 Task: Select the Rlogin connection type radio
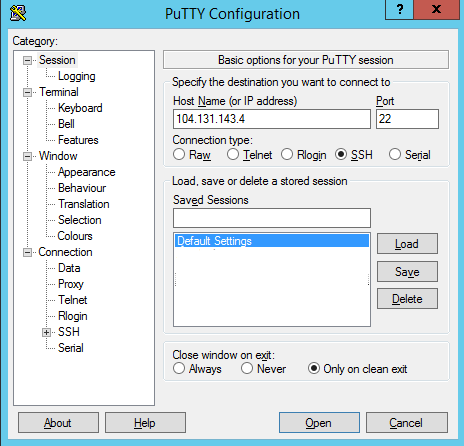tap(287, 154)
